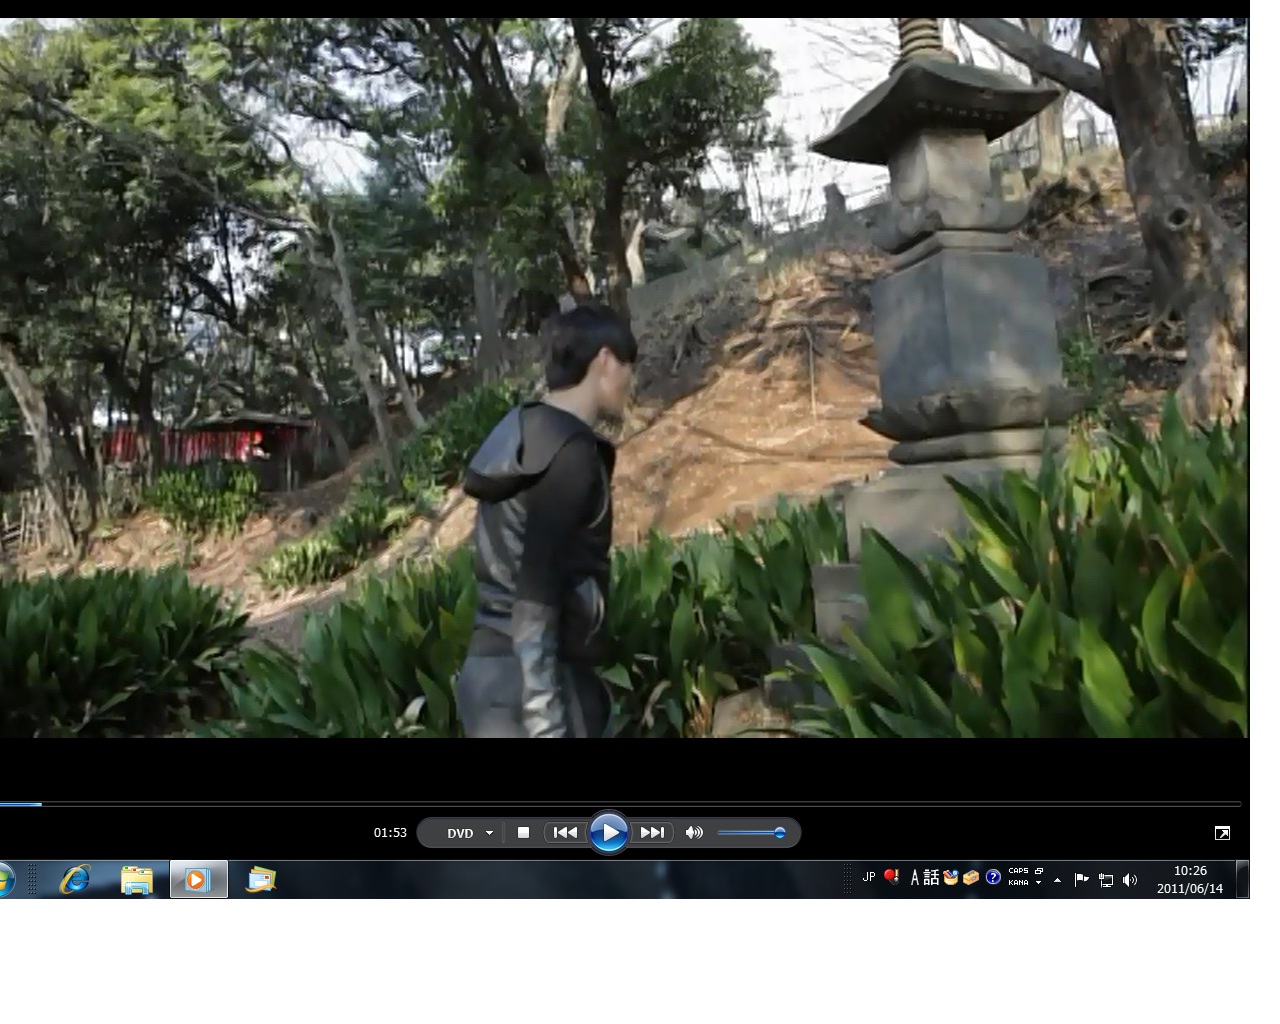The width and height of the screenshot is (1280, 1024).
Task: Open Internet Explorer from the taskbar
Action: (x=75, y=880)
